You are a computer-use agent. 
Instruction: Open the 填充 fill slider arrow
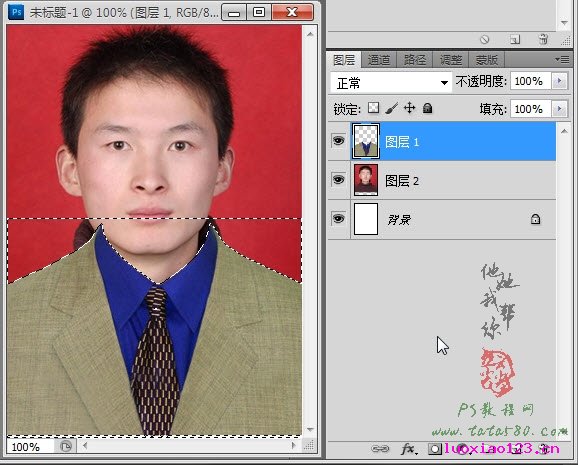(x=559, y=109)
